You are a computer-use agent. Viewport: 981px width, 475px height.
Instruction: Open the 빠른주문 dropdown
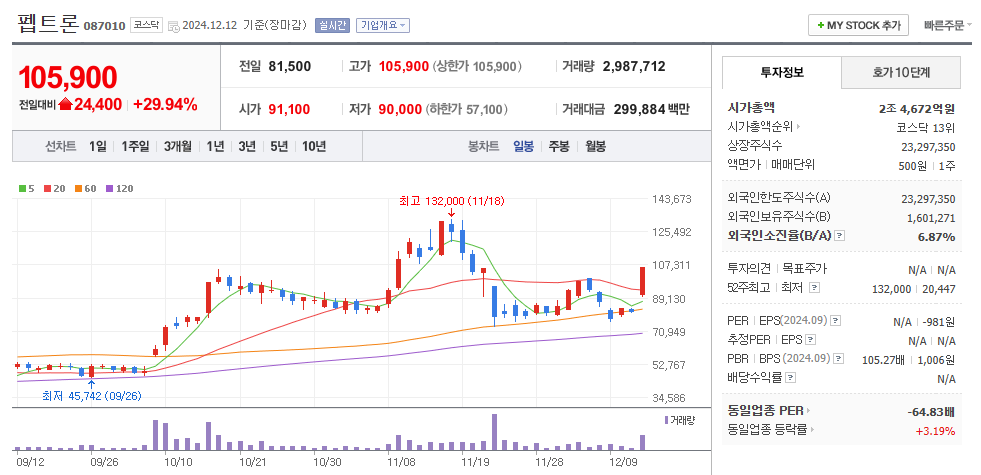948,26
